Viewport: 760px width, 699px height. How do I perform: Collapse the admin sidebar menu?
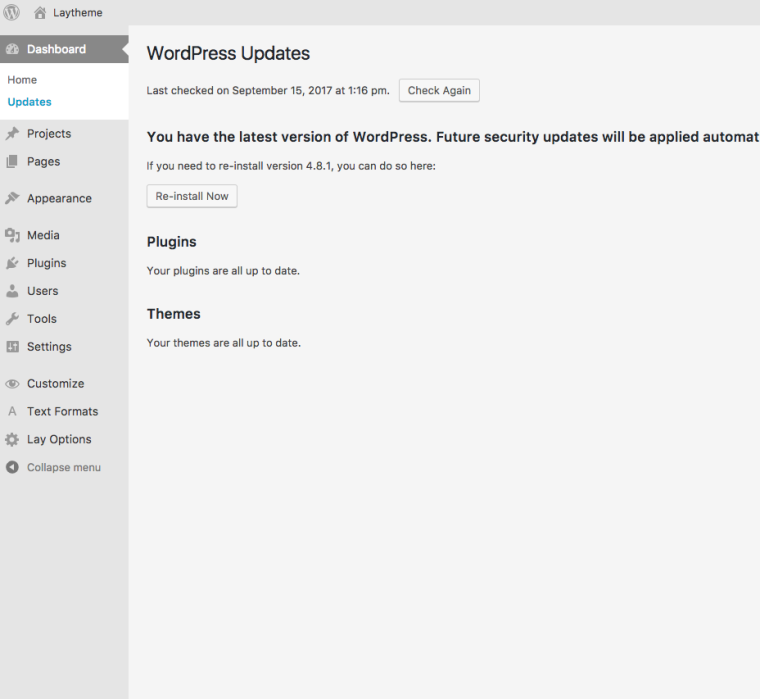[x=63, y=468]
